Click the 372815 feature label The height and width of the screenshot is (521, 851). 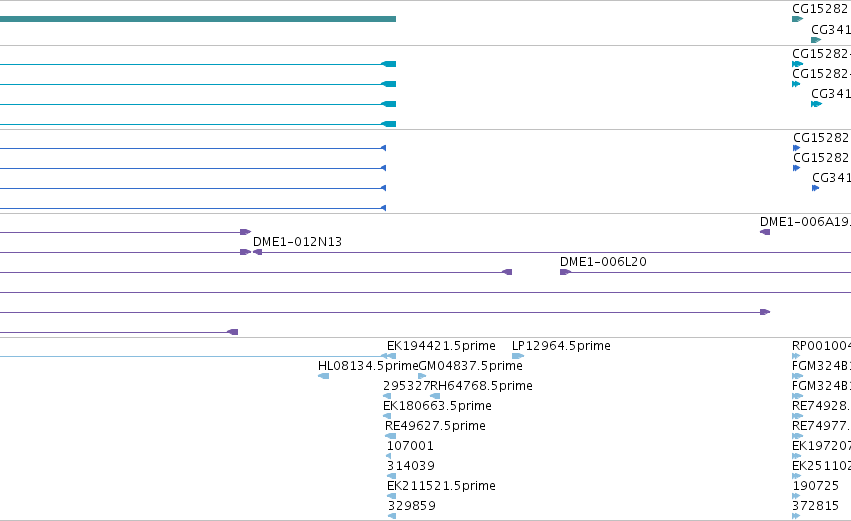pos(815,506)
